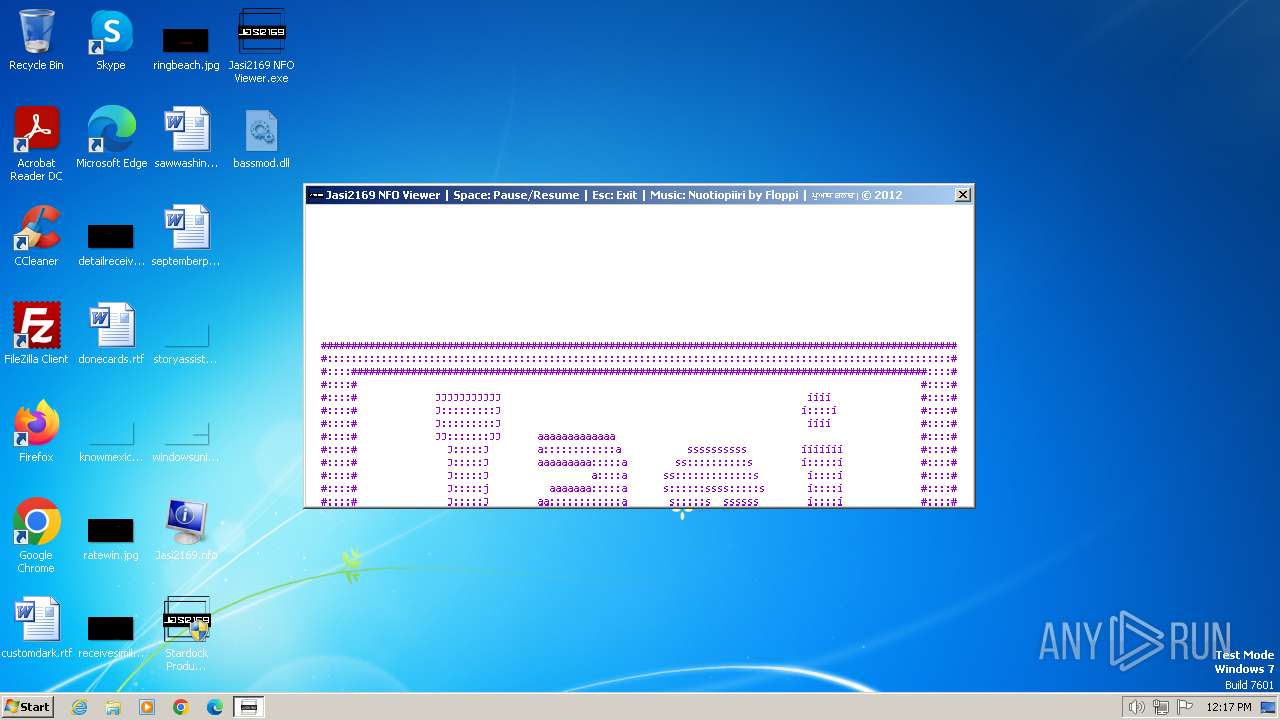Open the Action Center flag icon

coord(1185,707)
